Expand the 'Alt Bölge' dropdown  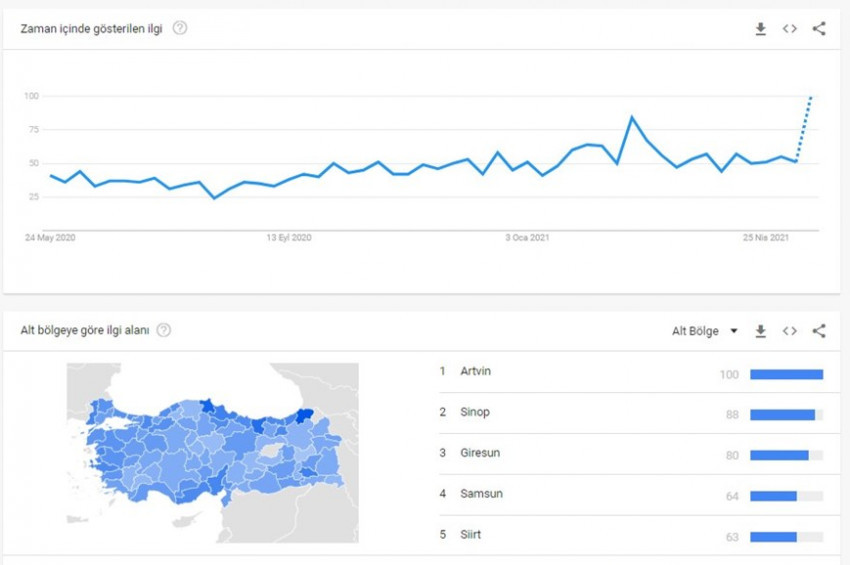point(704,331)
